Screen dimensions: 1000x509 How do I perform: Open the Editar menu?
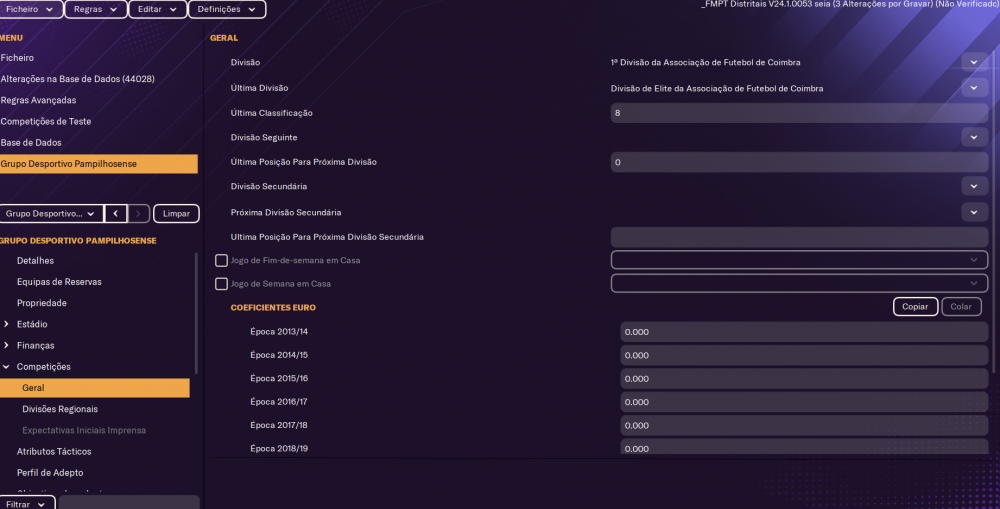(158, 9)
